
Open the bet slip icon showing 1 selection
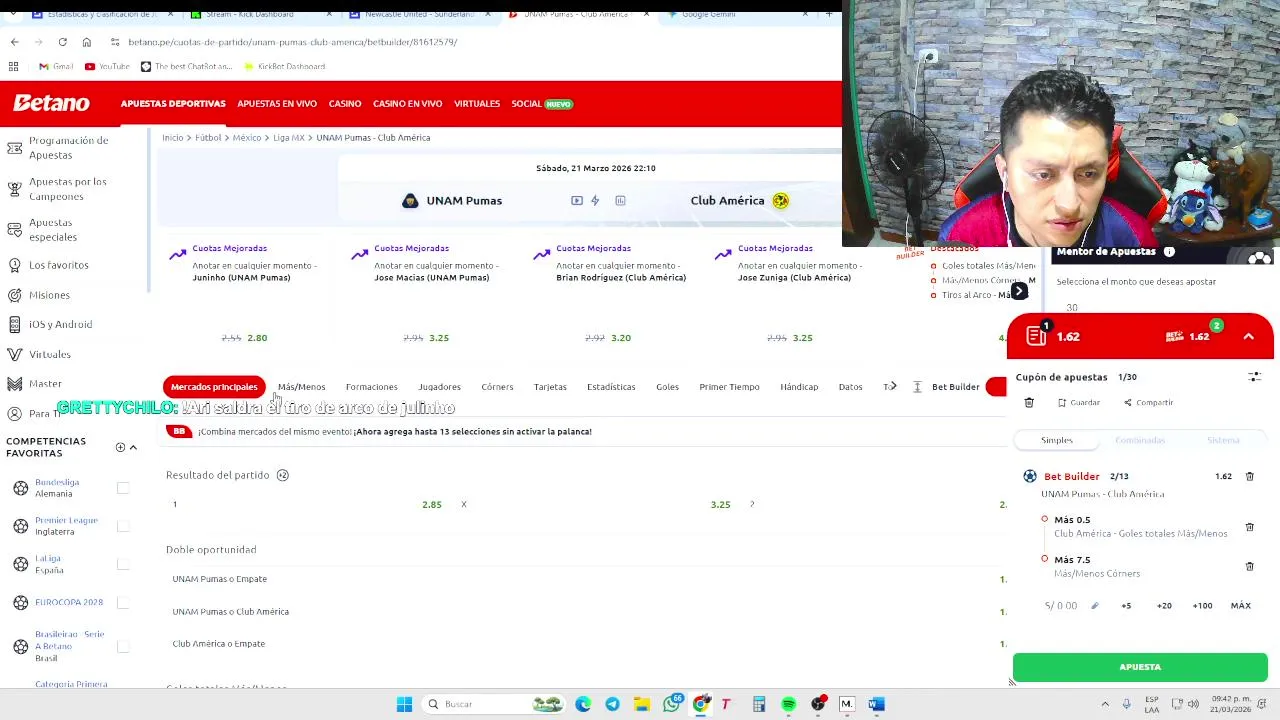[1036, 336]
